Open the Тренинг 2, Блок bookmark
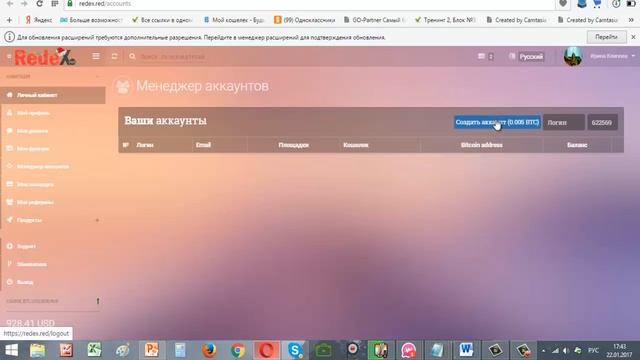This screenshot has height=360, width=640. [445, 20]
